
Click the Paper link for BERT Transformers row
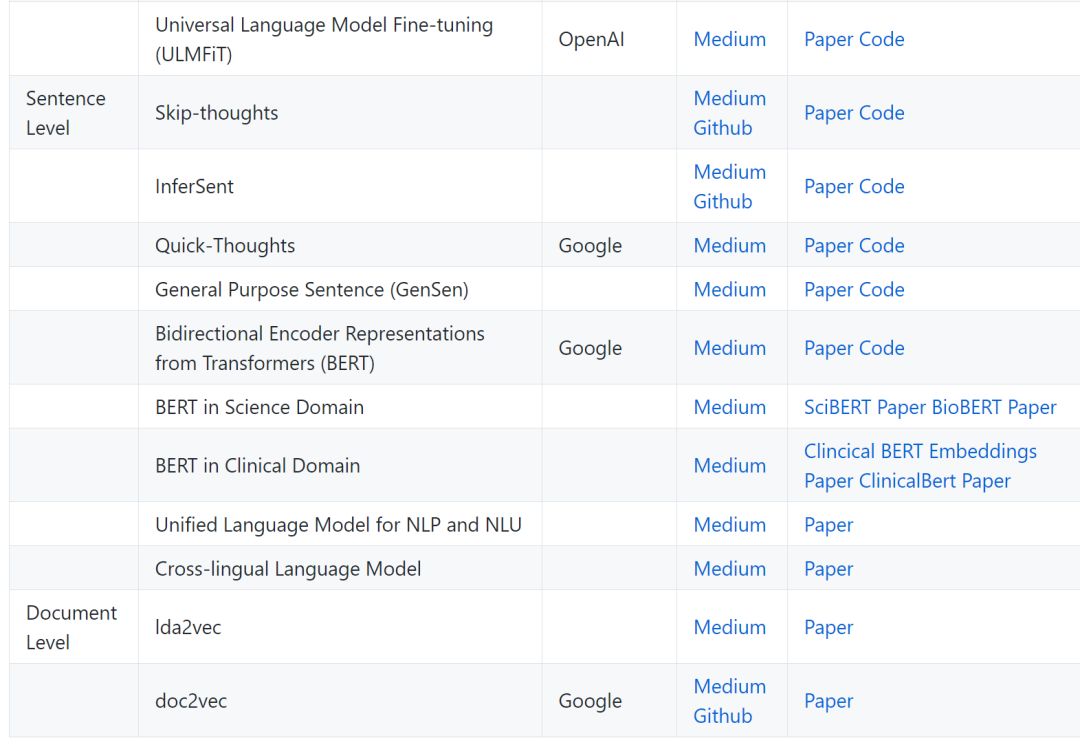[828, 348]
